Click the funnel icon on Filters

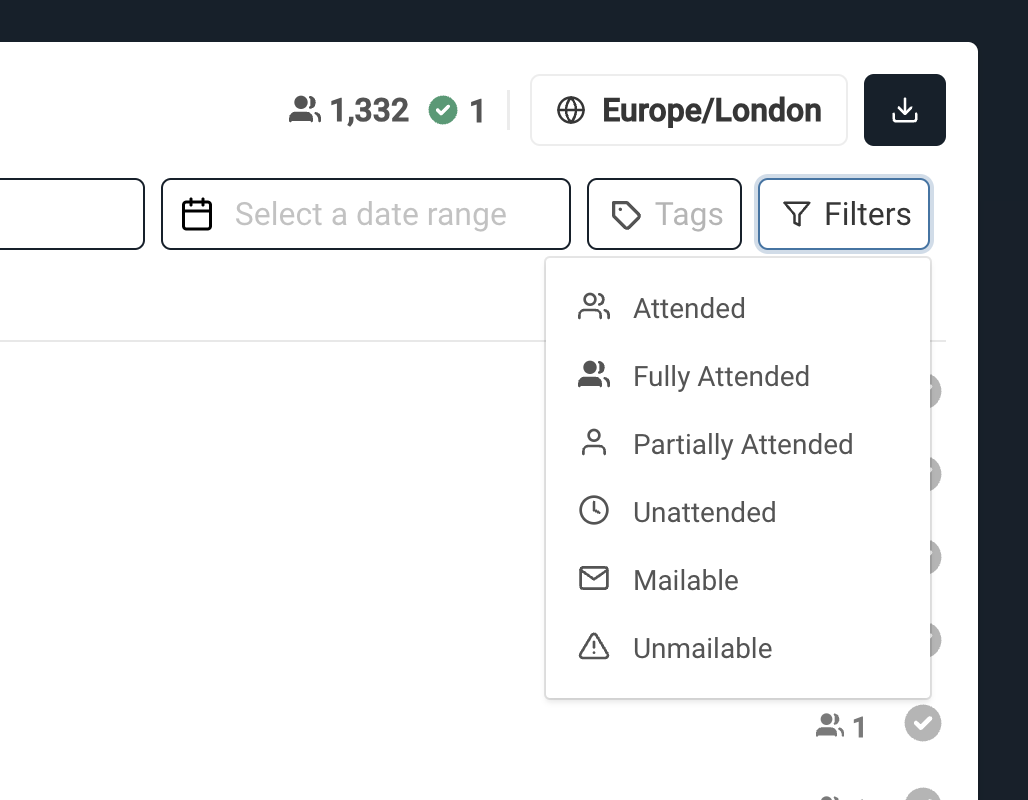[x=796, y=214]
